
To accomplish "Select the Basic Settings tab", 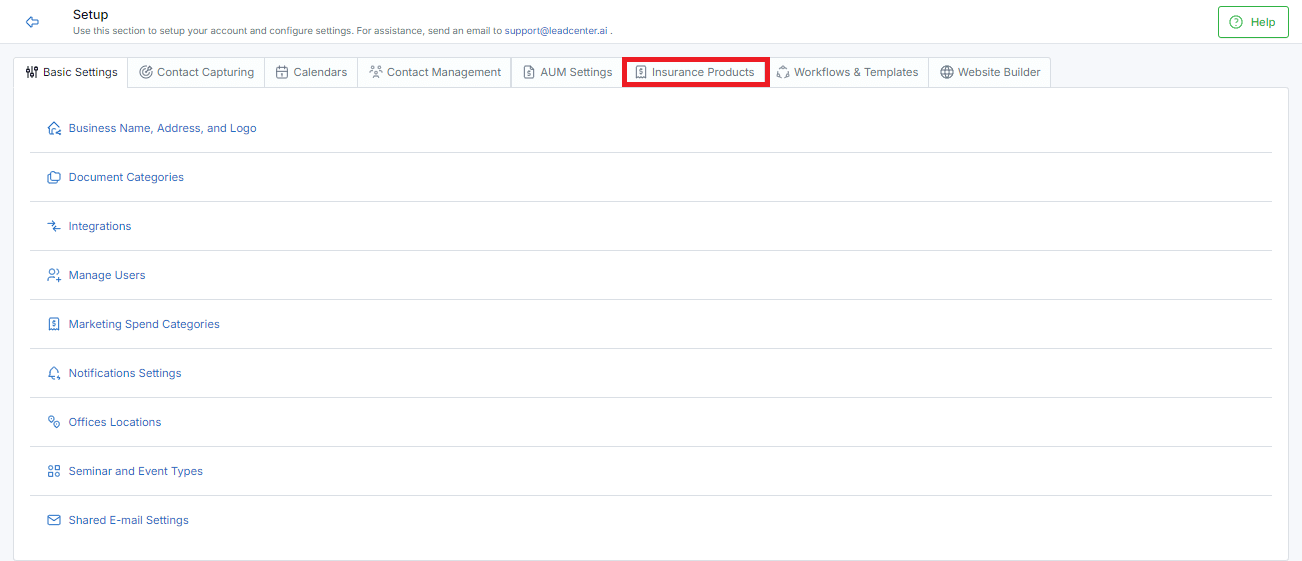I will coord(71,72).
